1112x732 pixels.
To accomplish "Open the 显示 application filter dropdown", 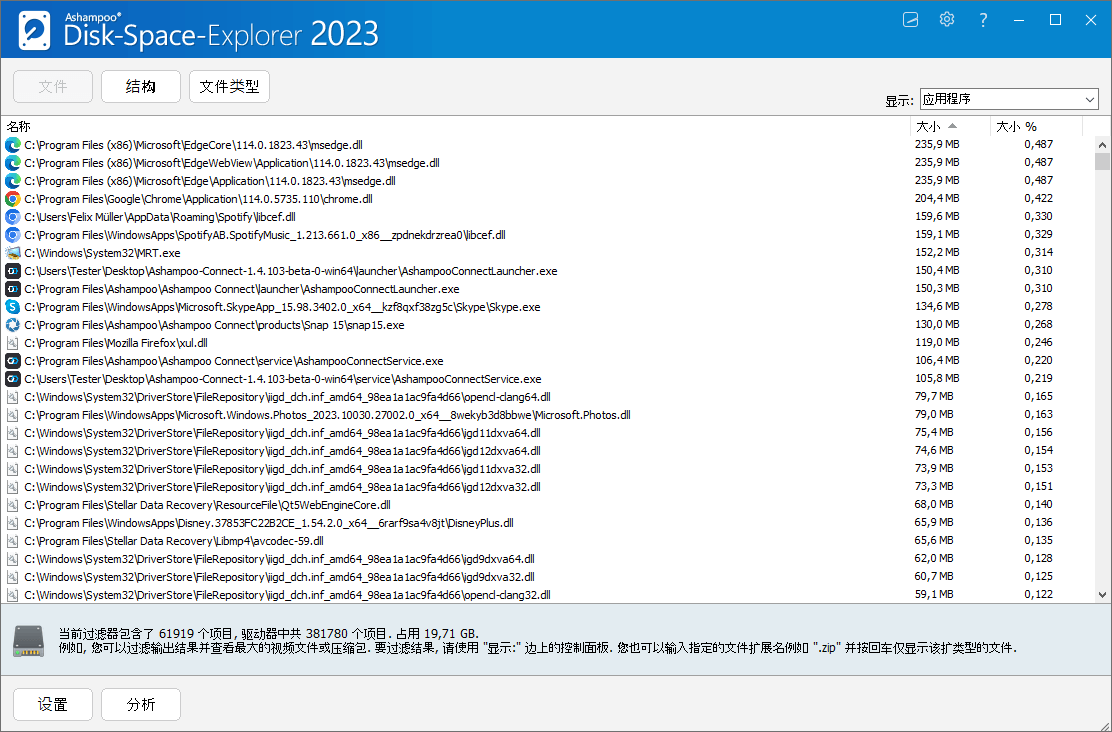I will (1008, 99).
